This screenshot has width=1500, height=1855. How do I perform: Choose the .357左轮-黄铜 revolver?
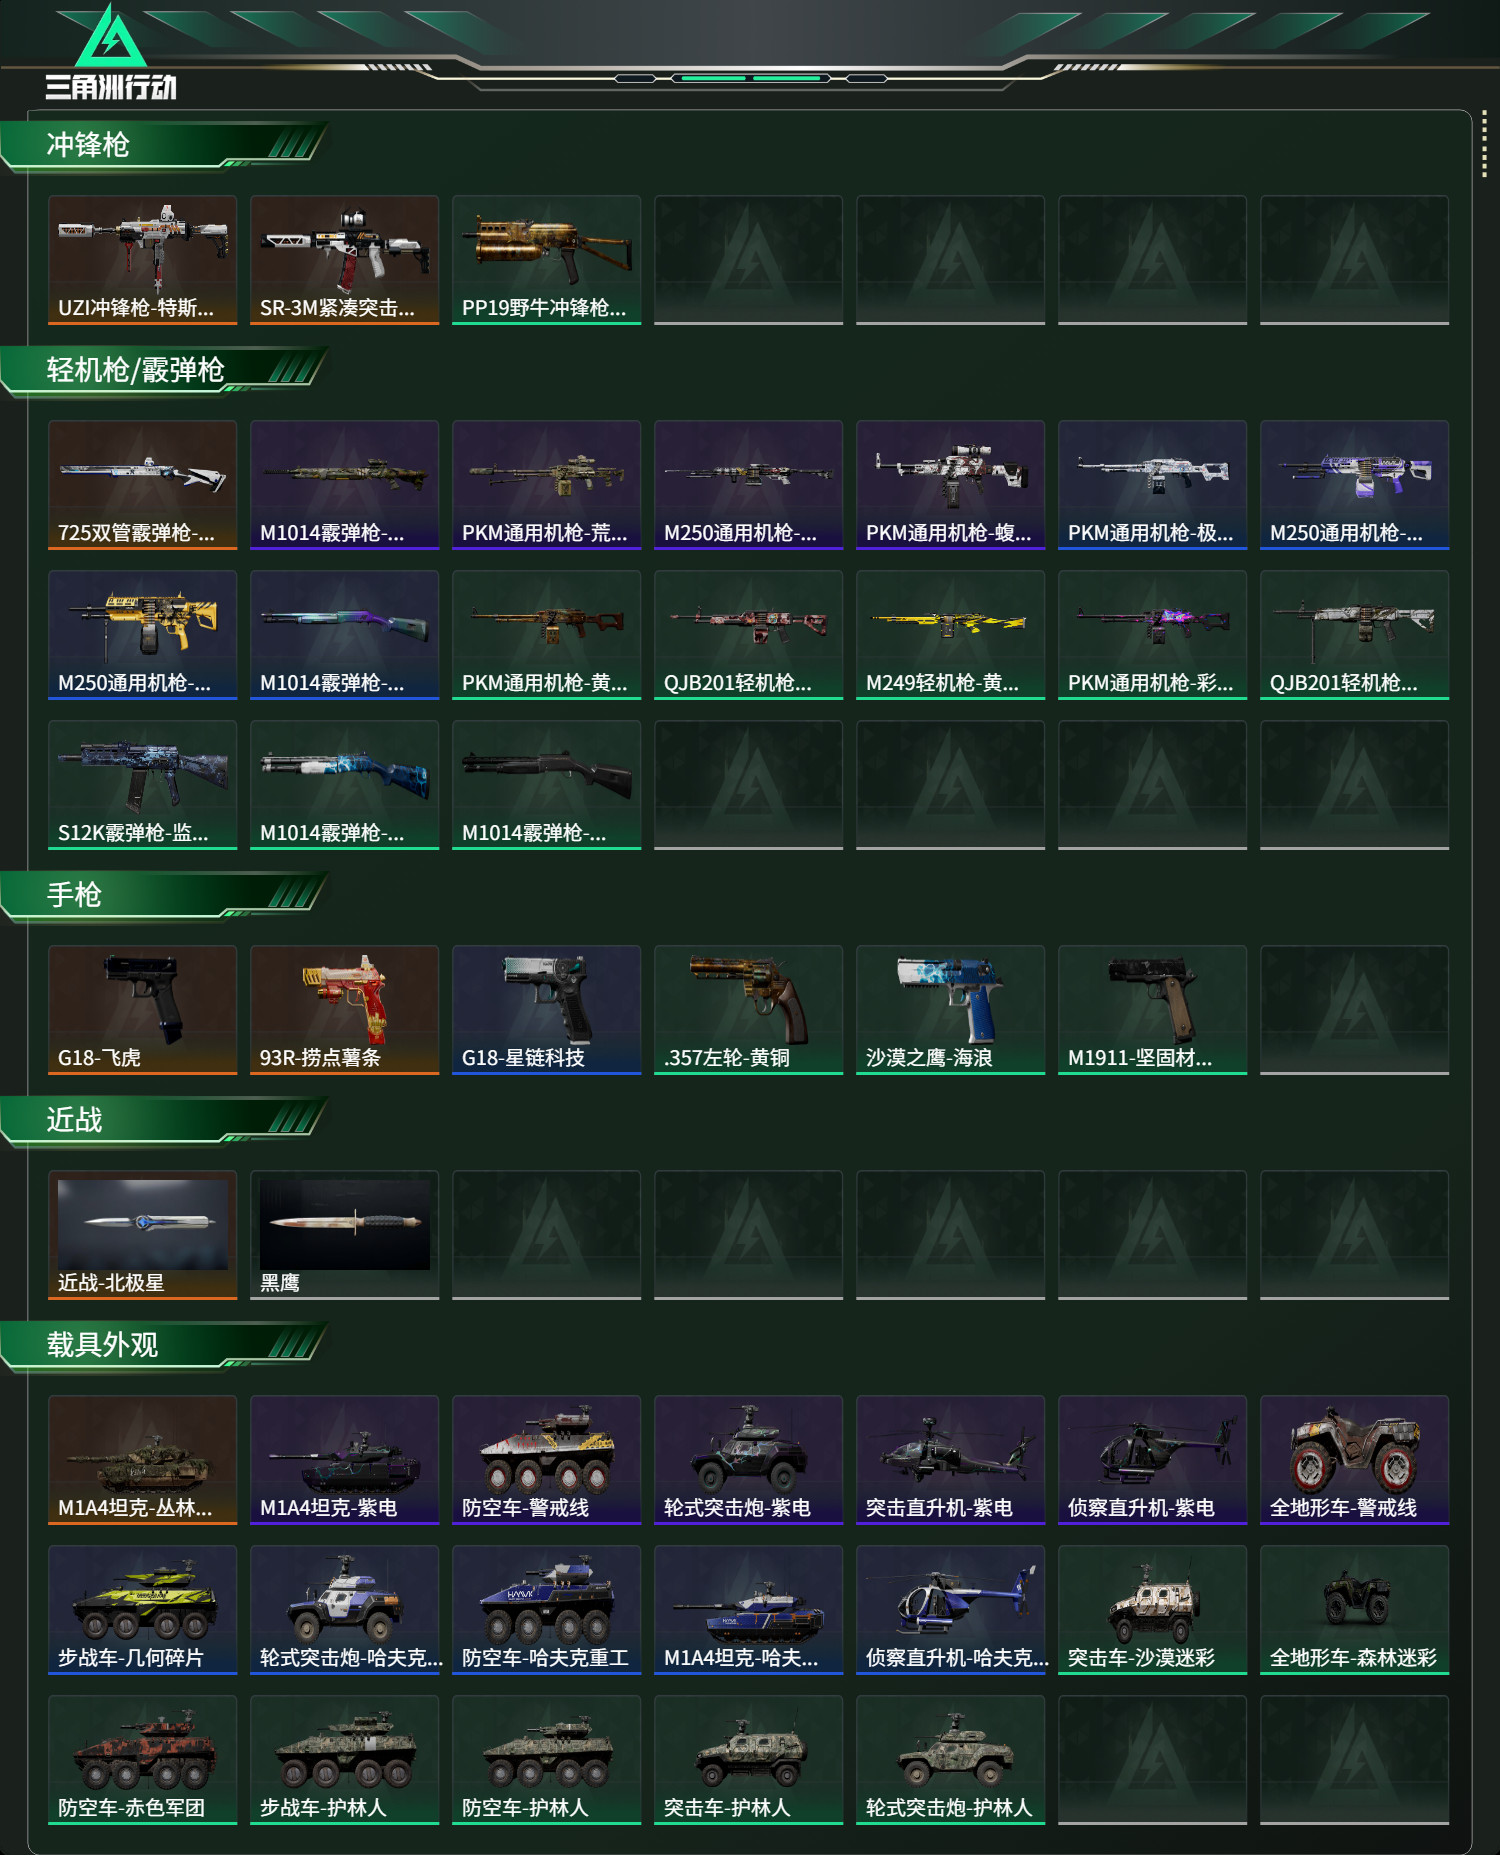point(749,1010)
